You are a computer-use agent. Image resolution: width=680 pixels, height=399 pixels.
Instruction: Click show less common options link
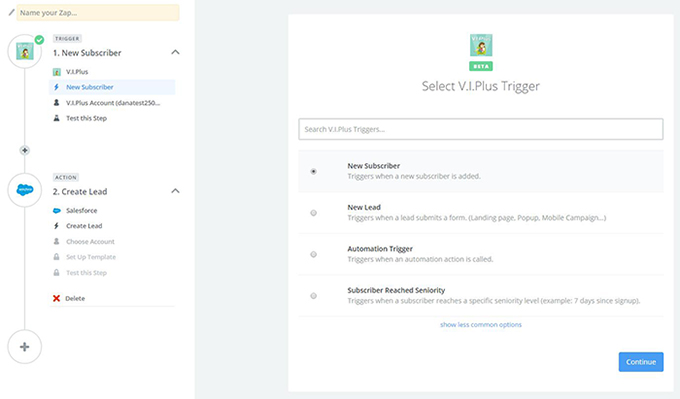pyautogui.click(x=481, y=324)
